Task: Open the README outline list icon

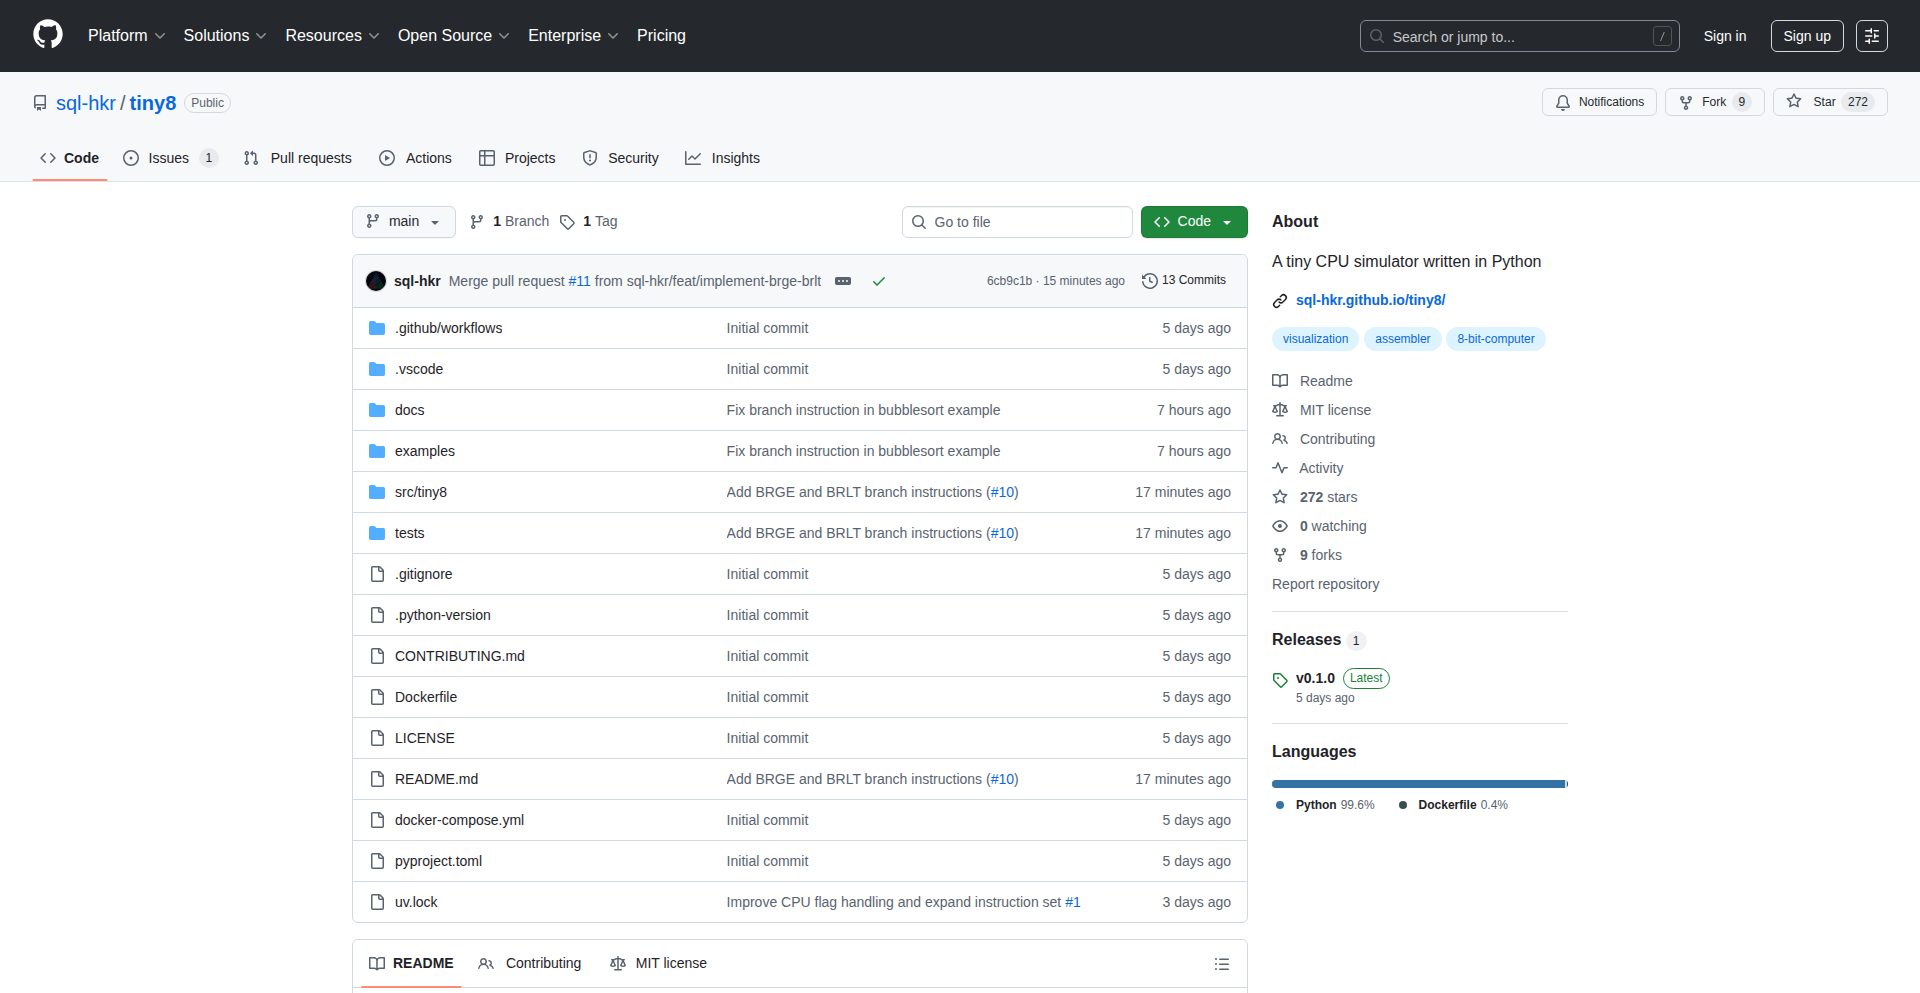Action: 1221,964
